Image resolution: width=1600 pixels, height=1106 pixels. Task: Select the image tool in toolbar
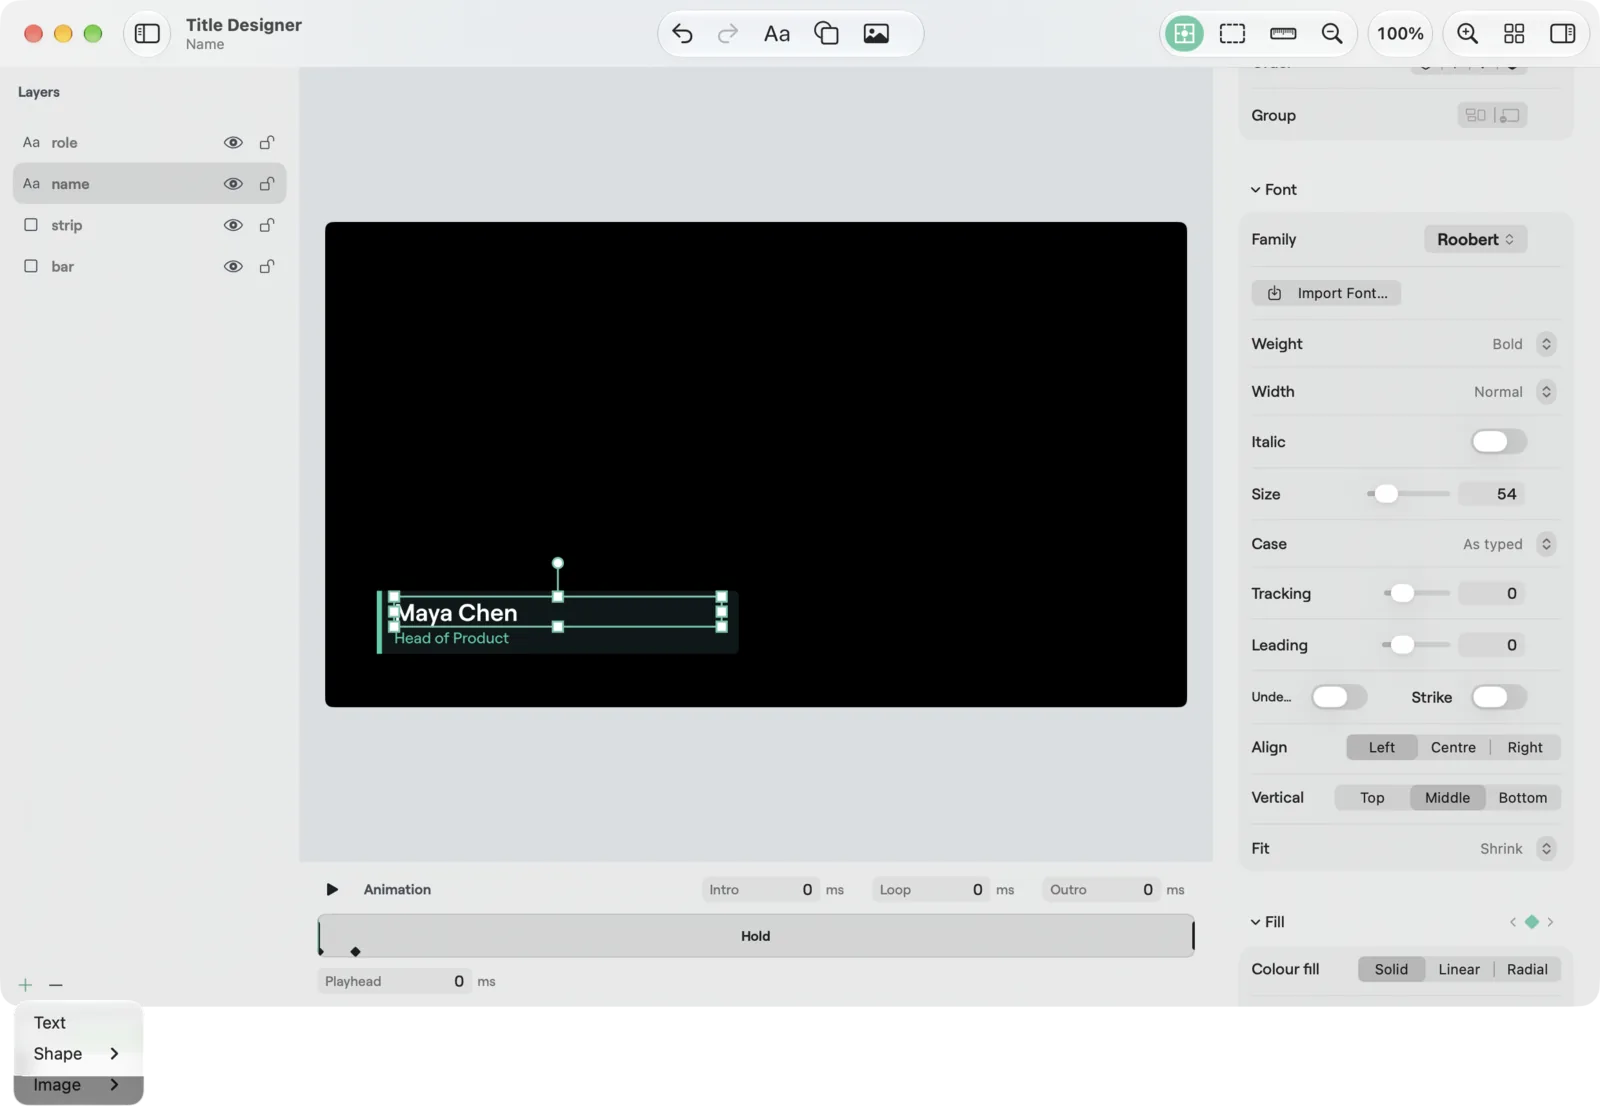876,34
